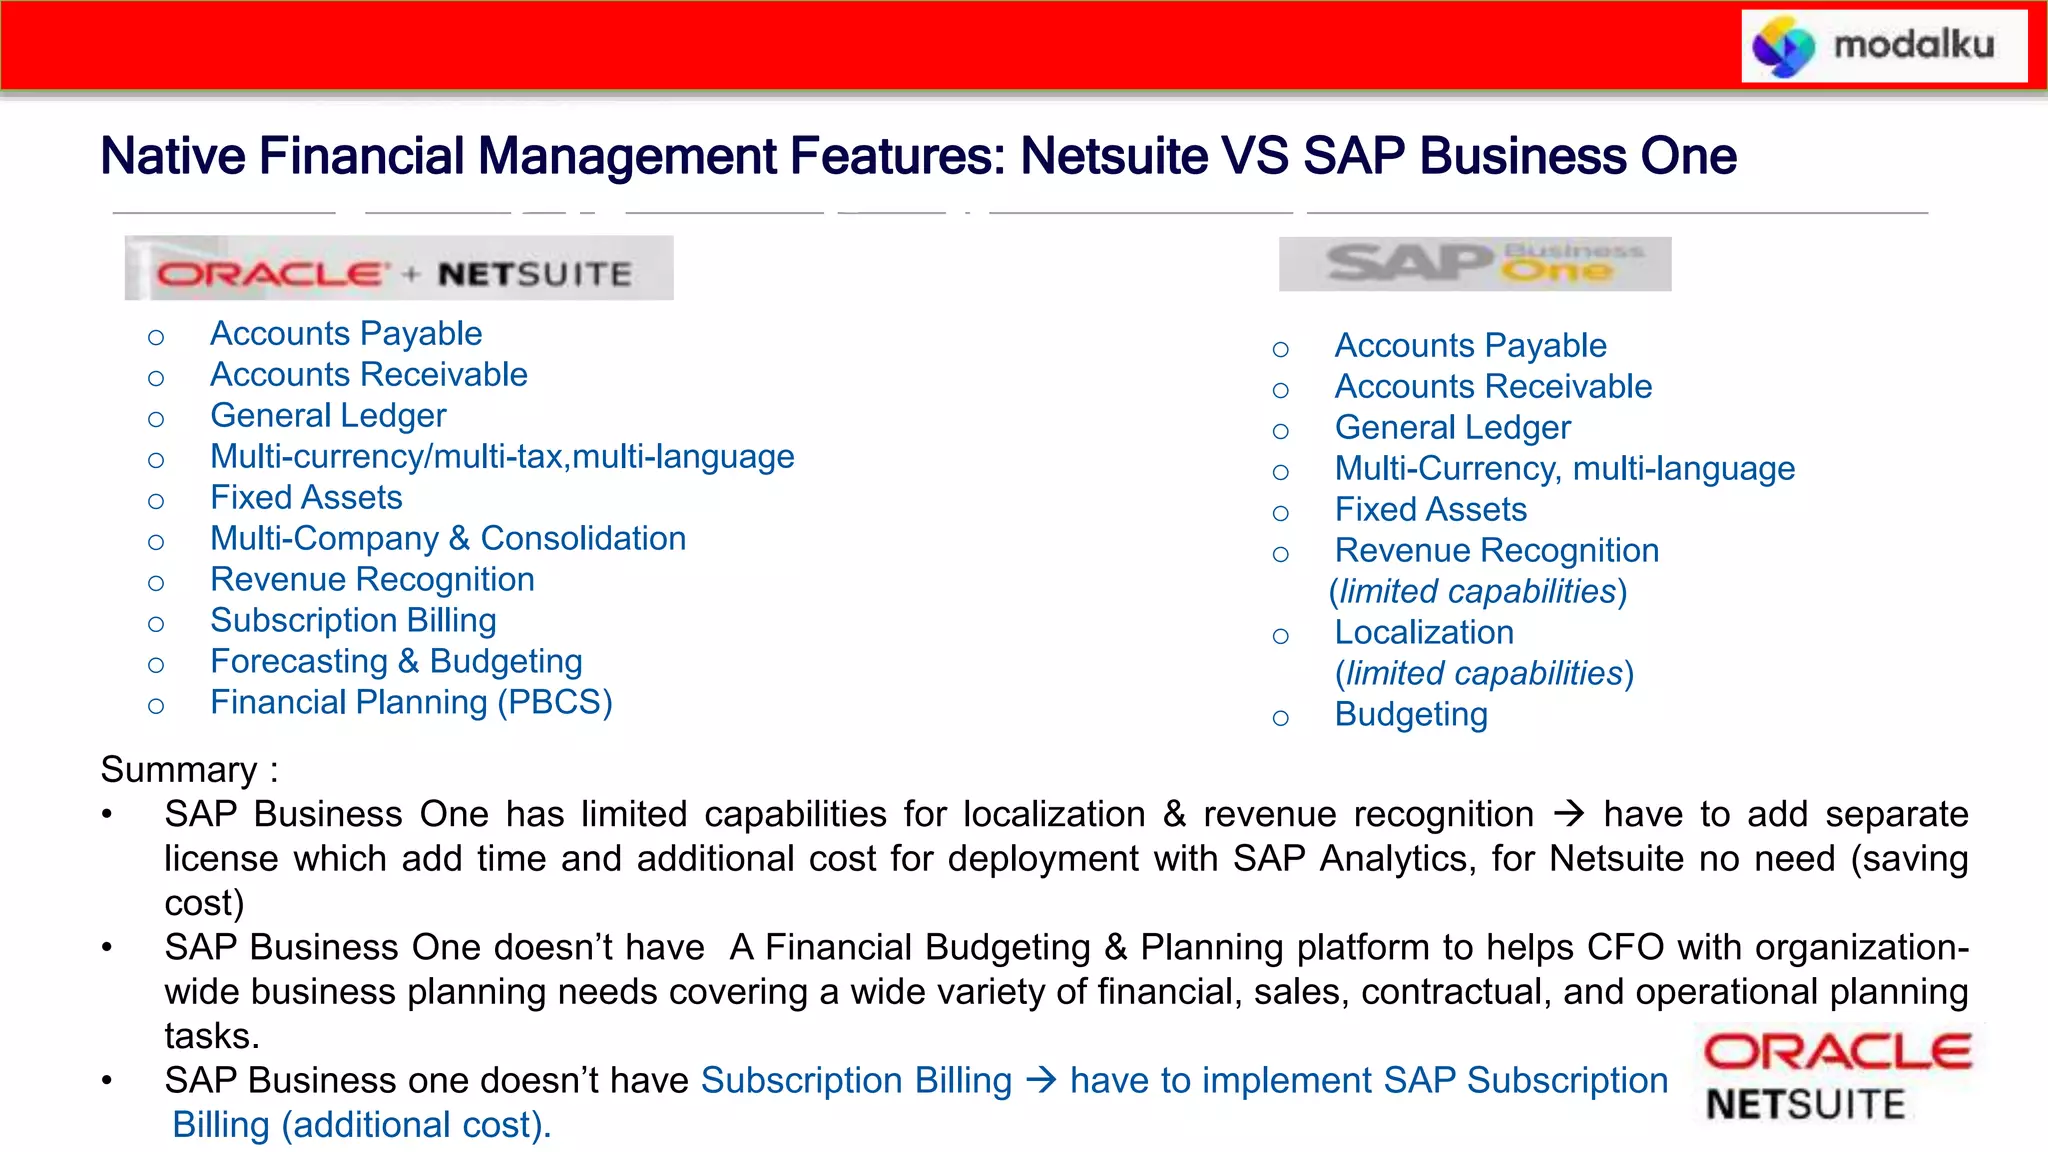Select Forecasting & Budgeting feature
Screen dimensions: 2048x1152
(x=395, y=662)
